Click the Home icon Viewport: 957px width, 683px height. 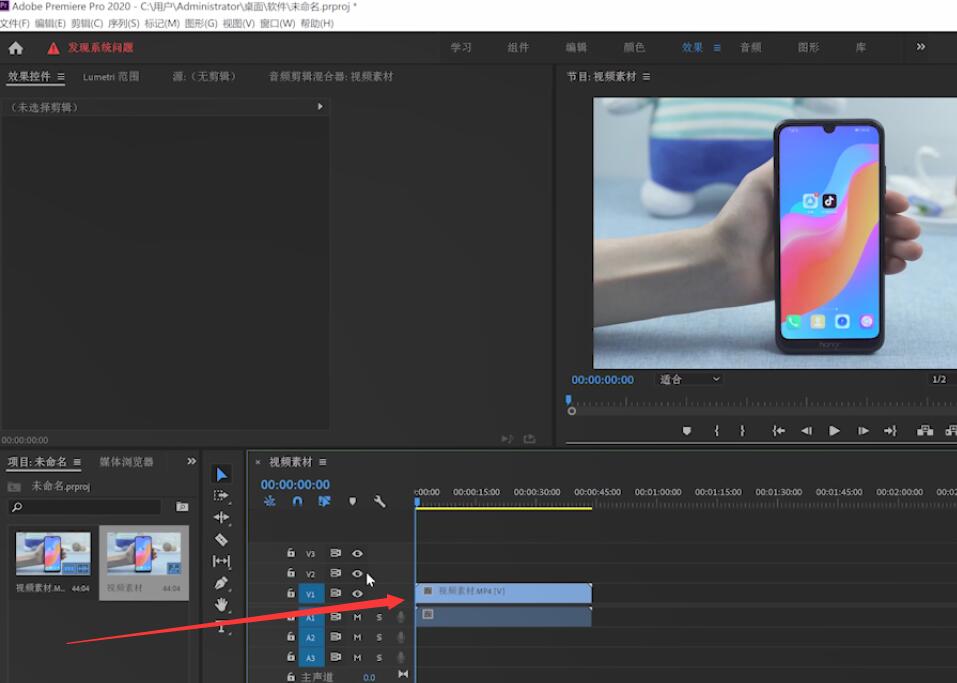[x=16, y=48]
